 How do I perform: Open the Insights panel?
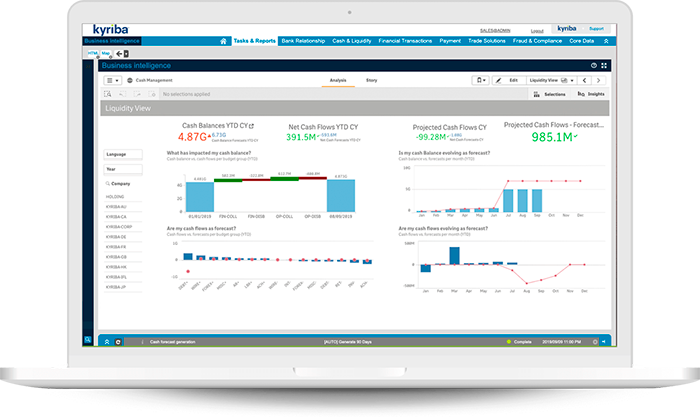point(591,93)
